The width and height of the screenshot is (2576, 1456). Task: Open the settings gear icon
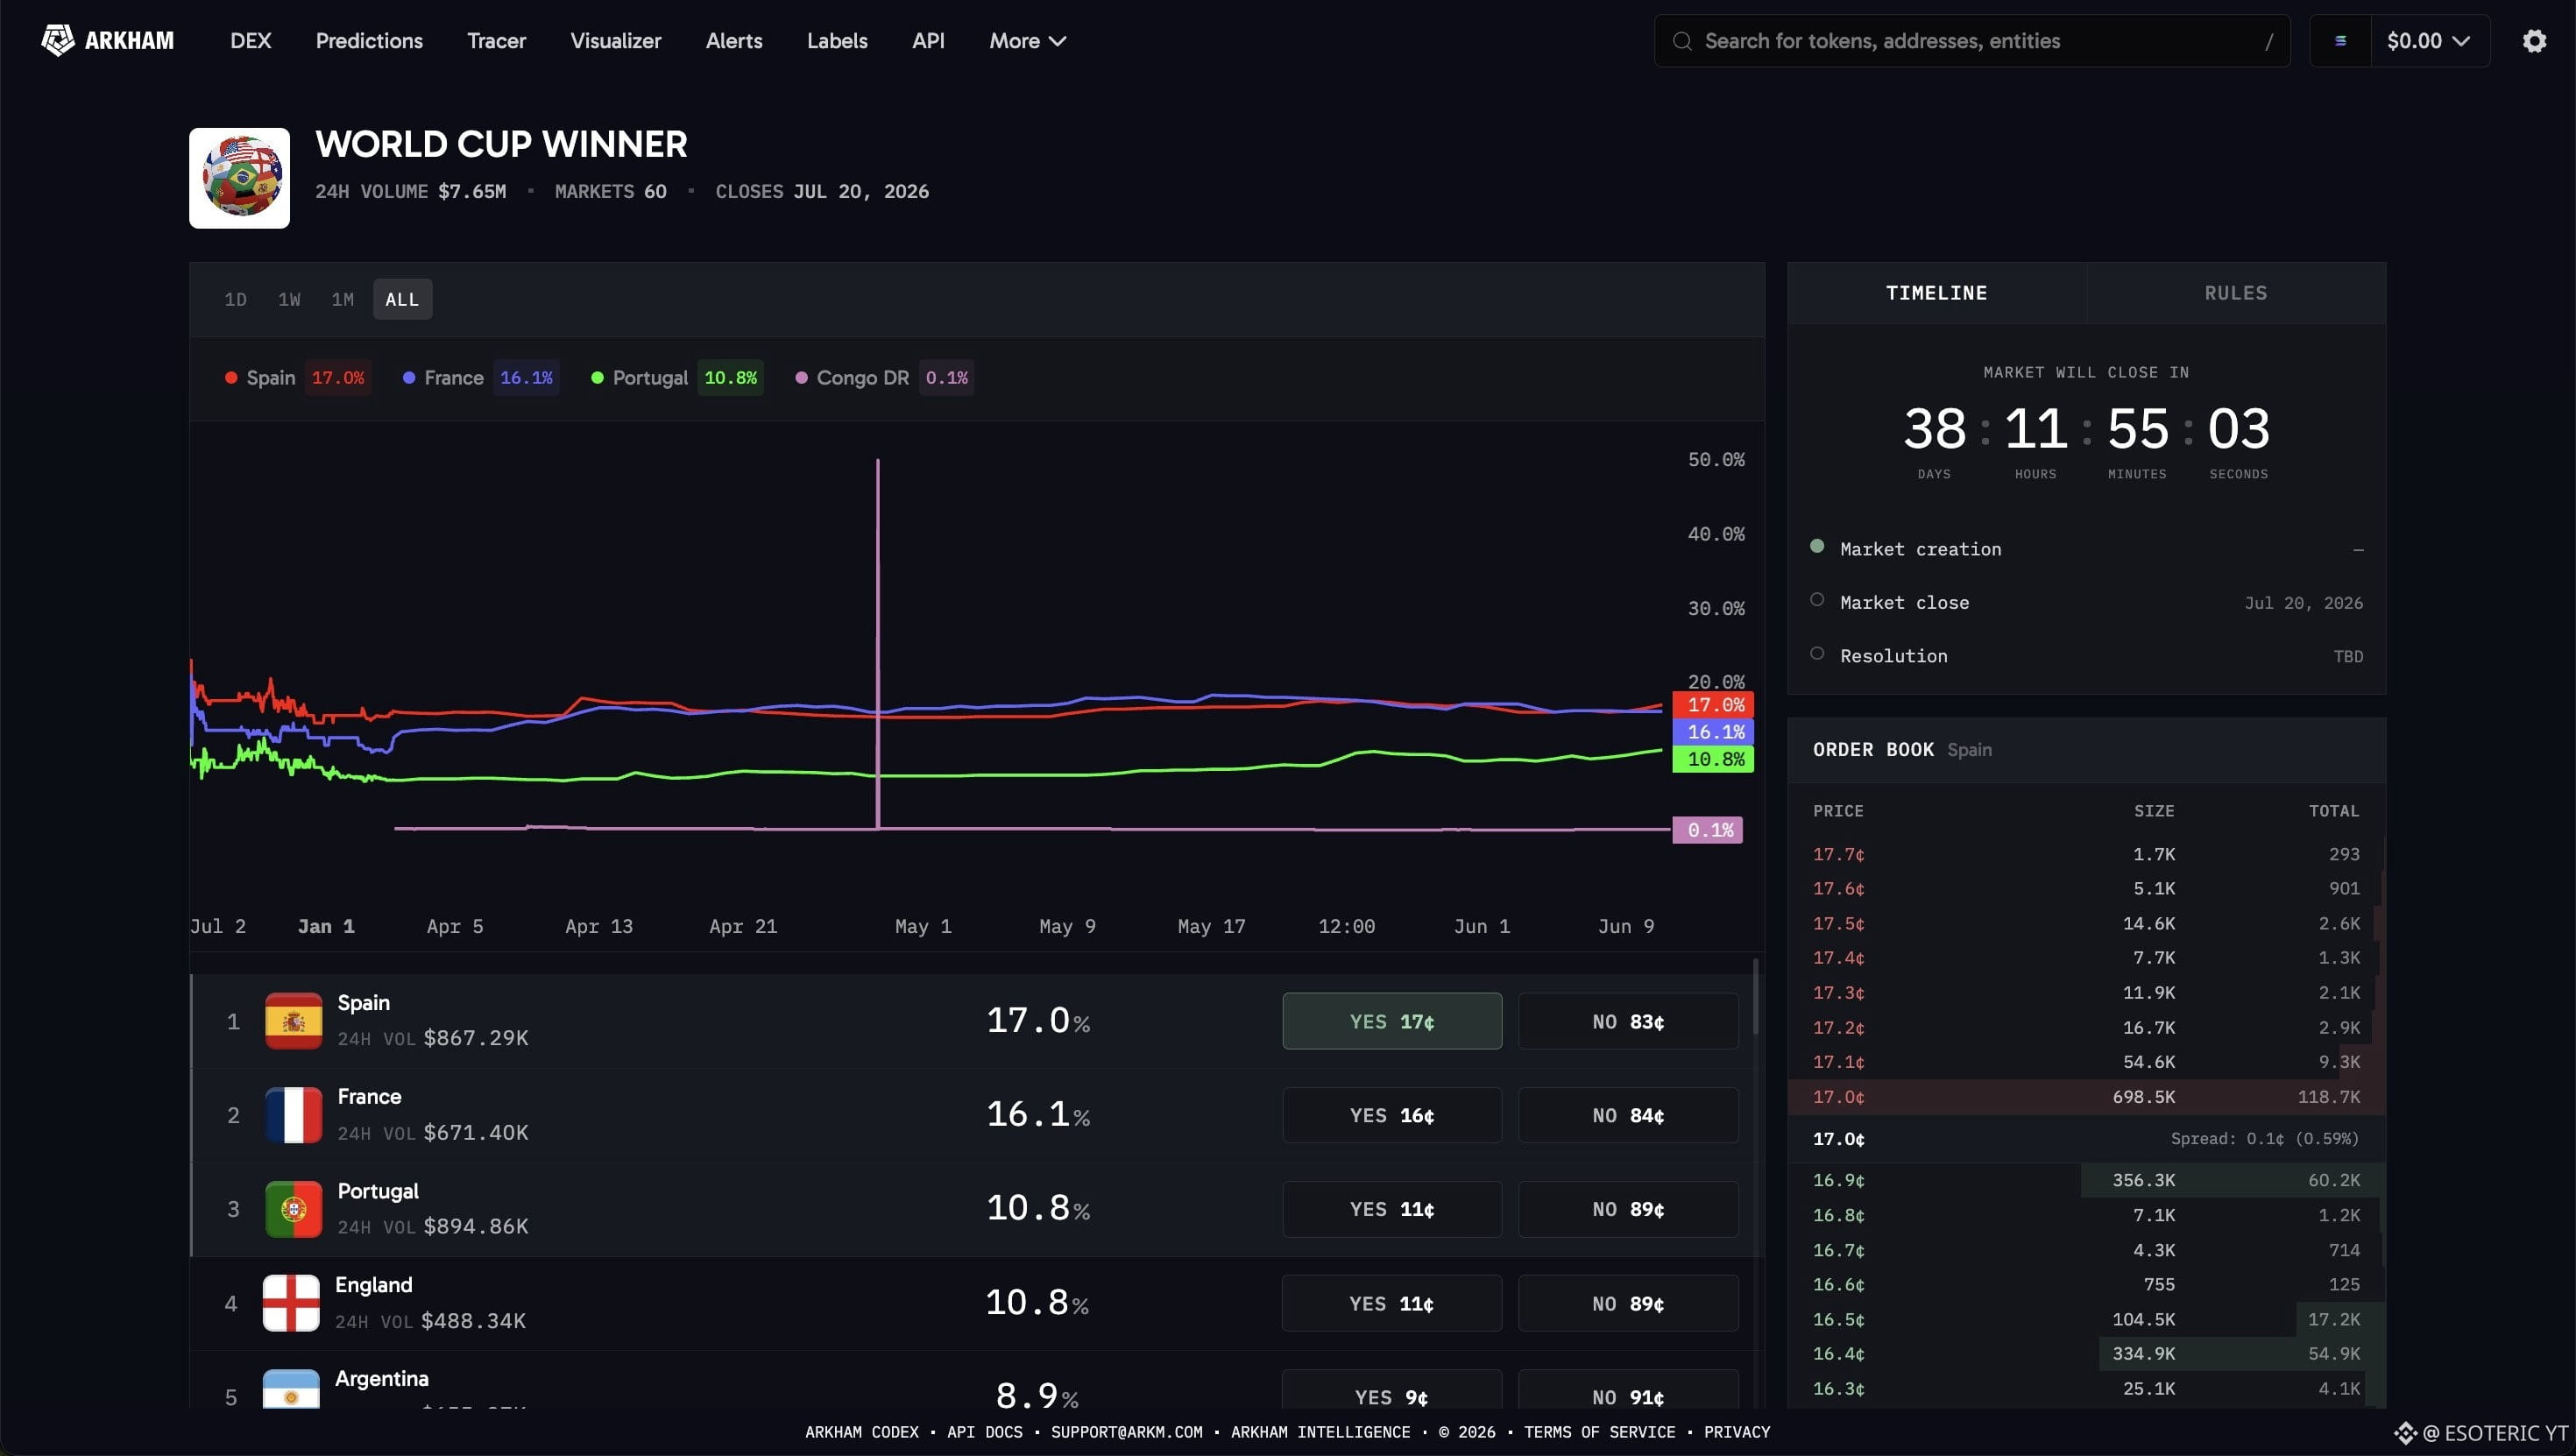pos(2534,41)
